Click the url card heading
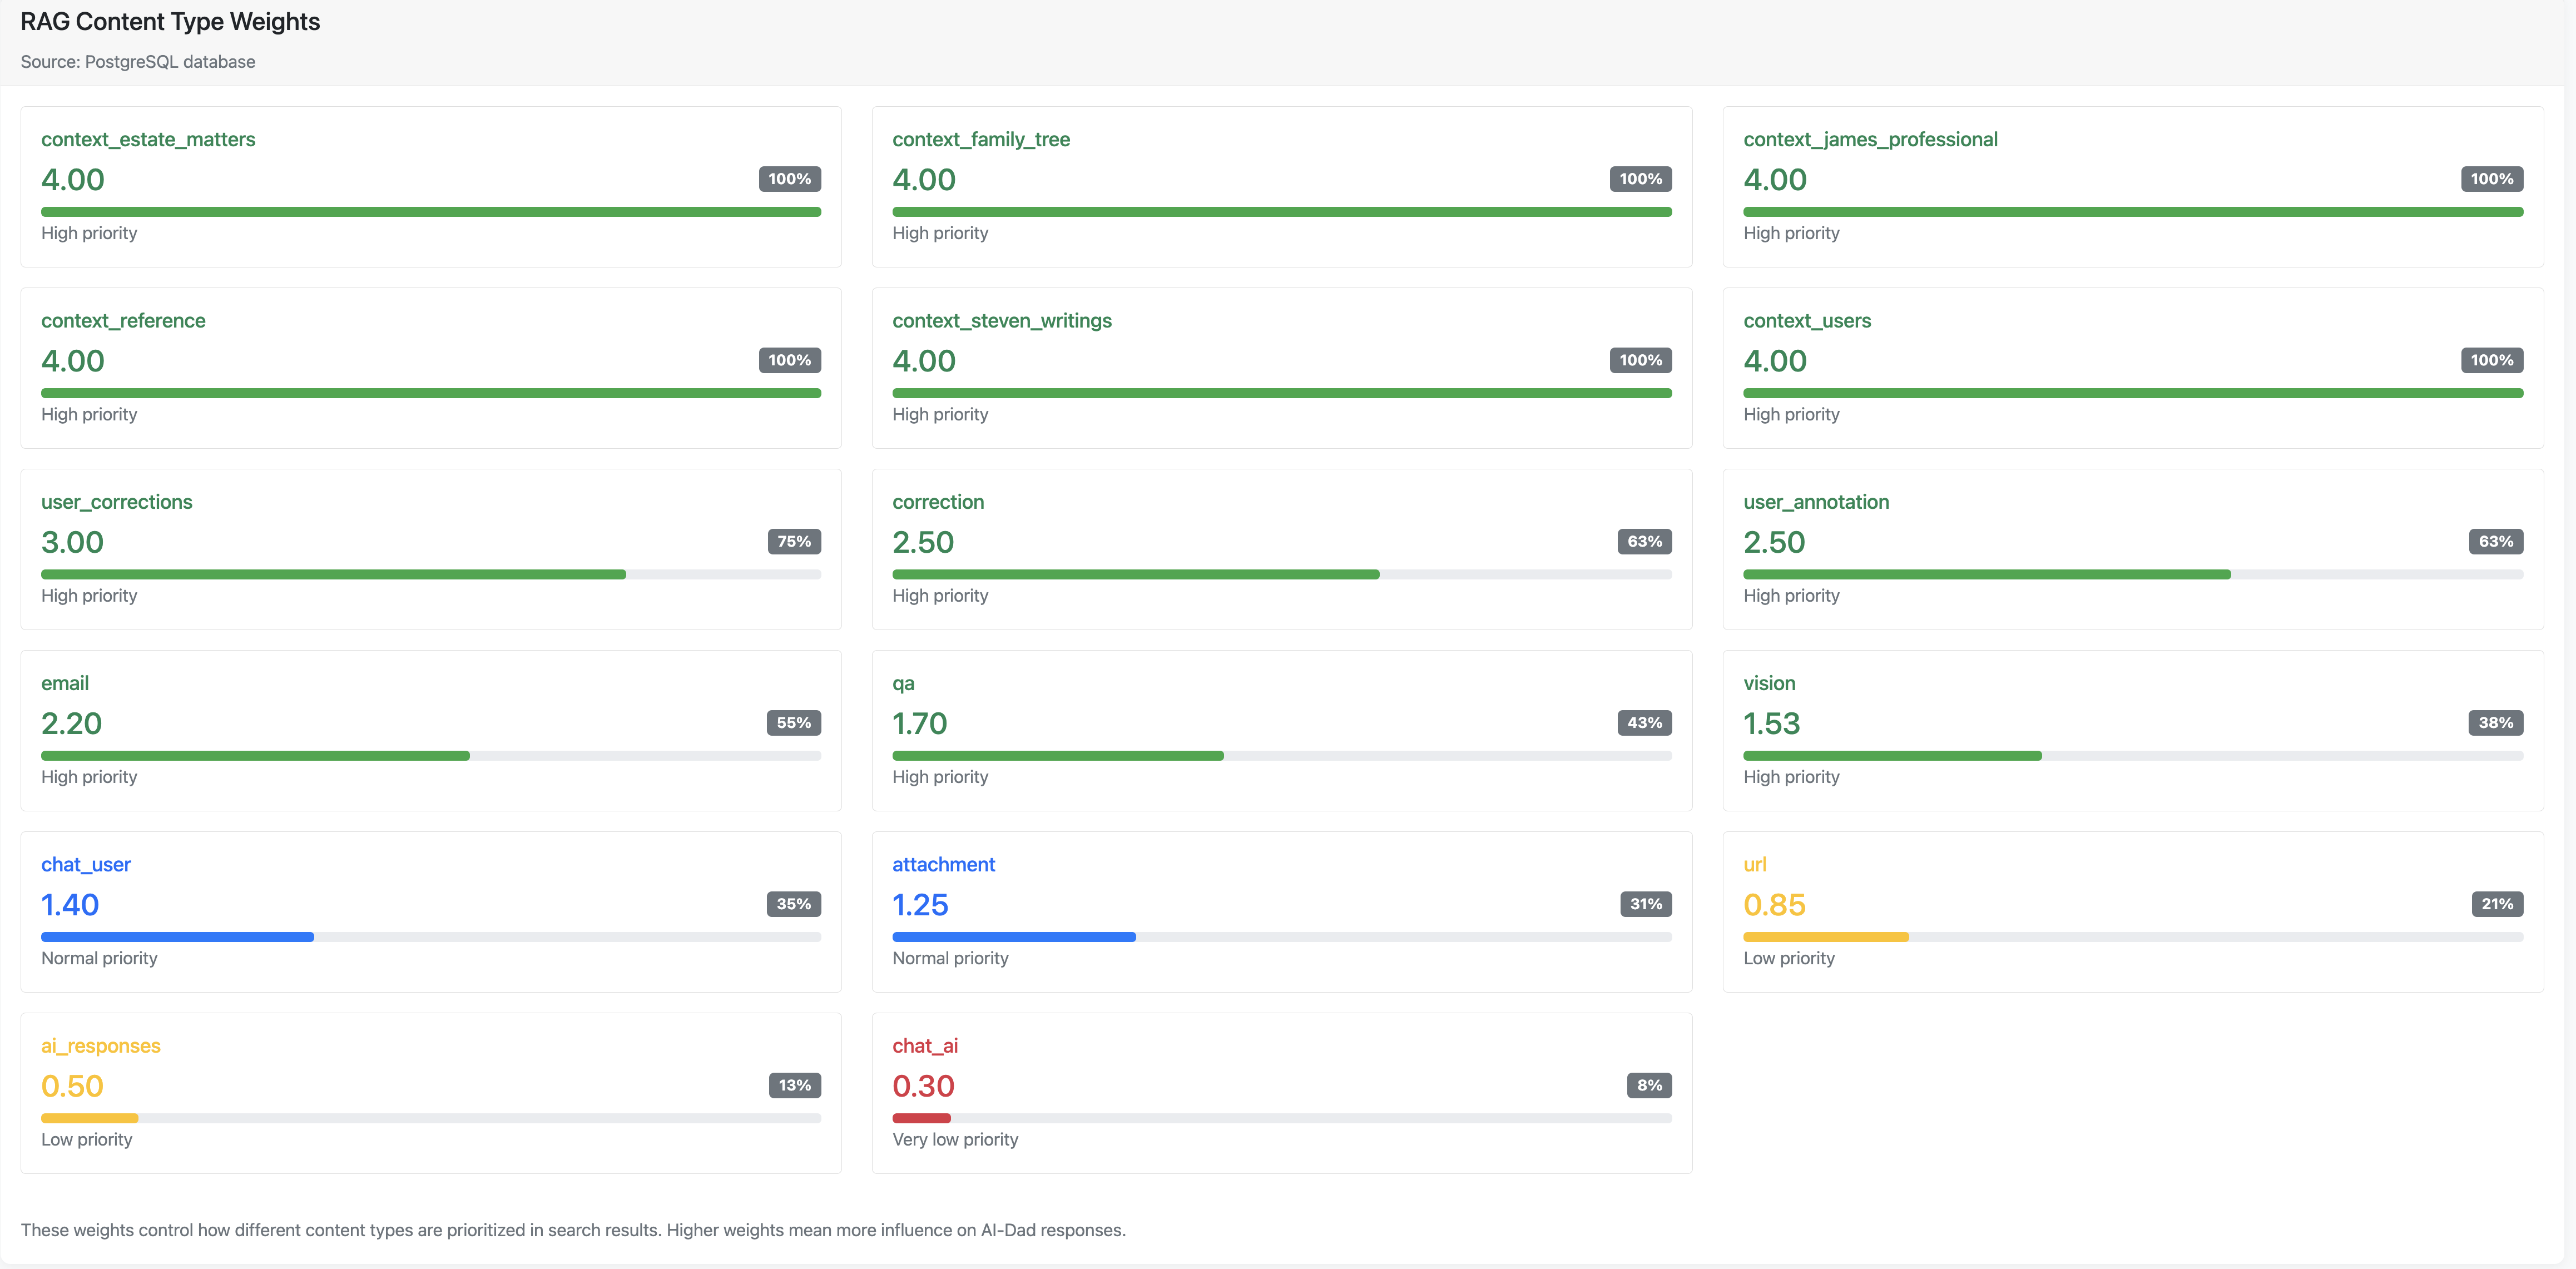 [1755, 864]
